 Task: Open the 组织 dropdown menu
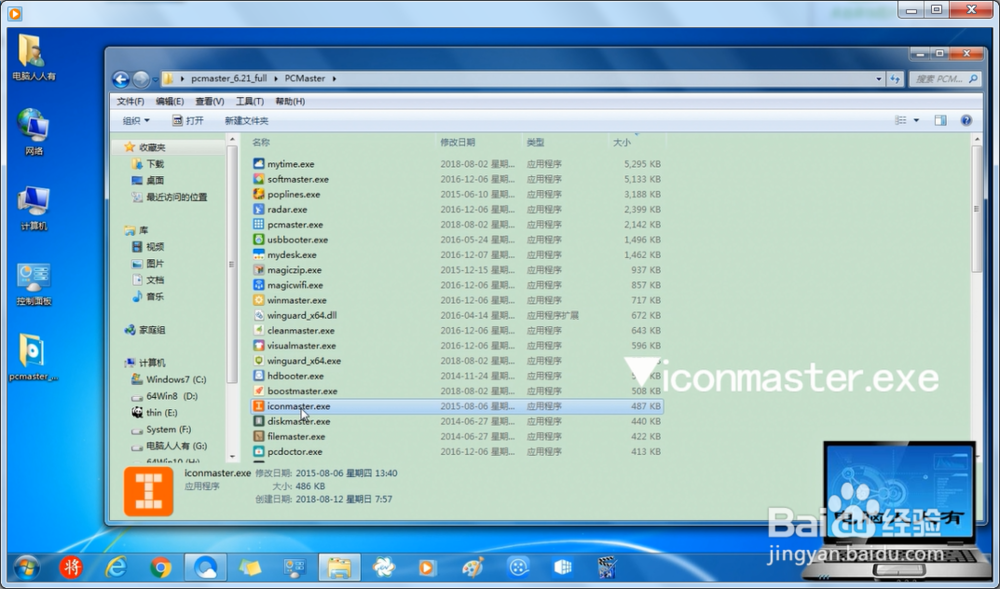(x=136, y=120)
